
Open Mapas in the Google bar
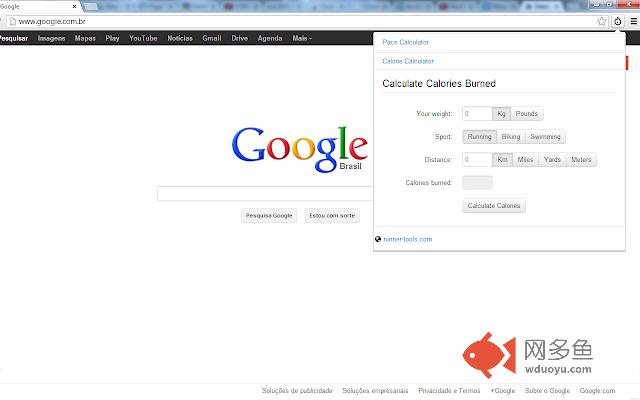pyautogui.click(x=85, y=38)
